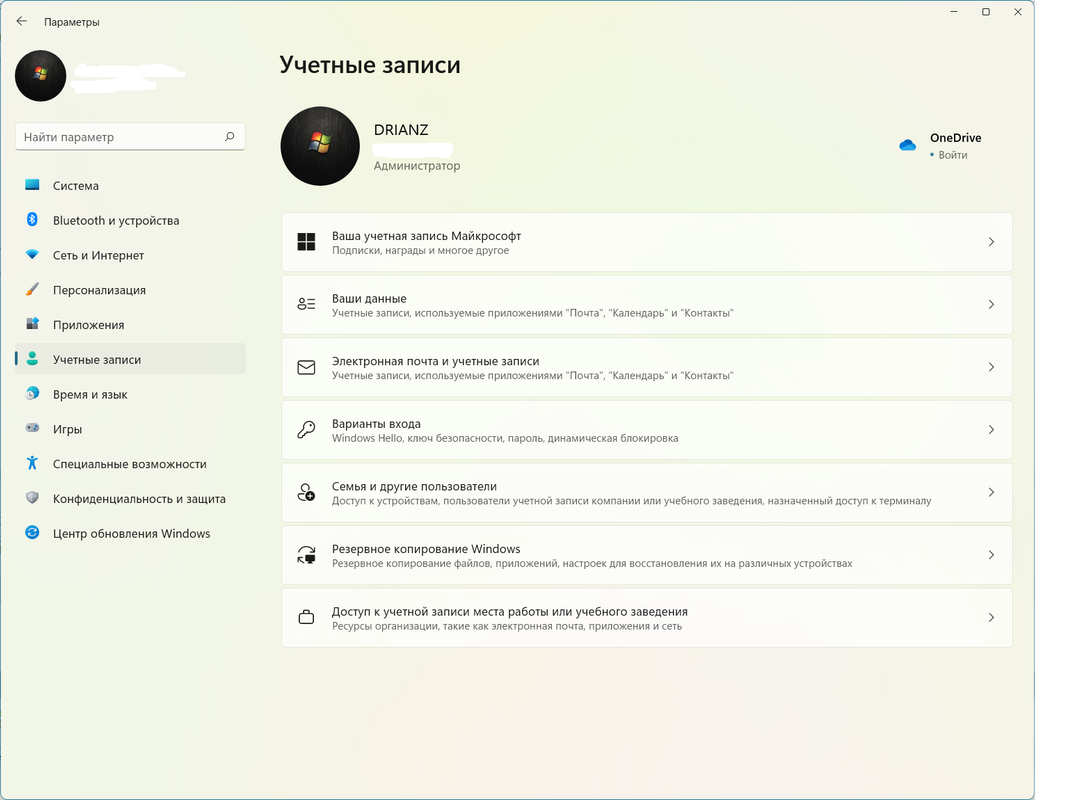
Task: Click the add-person icon for Семья
Action: (x=306, y=492)
